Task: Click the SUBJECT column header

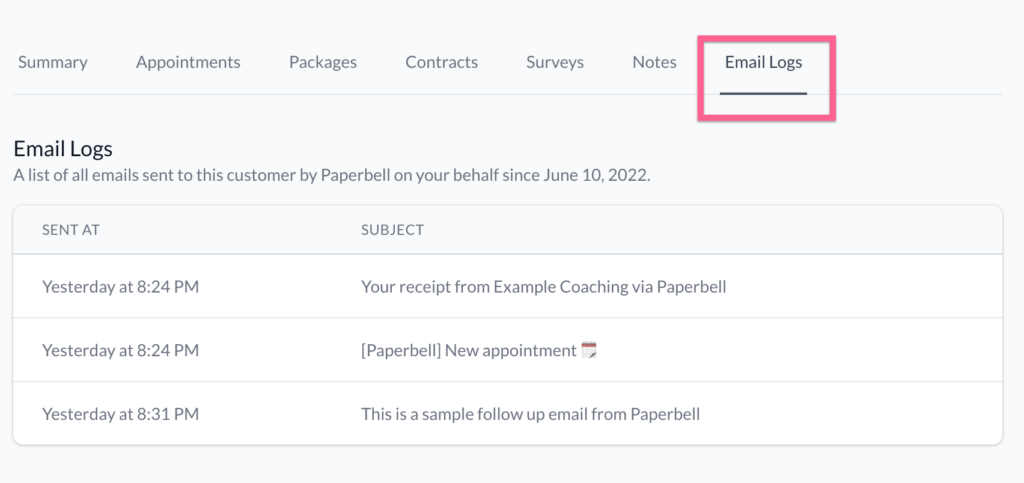Action: pos(392,230)
